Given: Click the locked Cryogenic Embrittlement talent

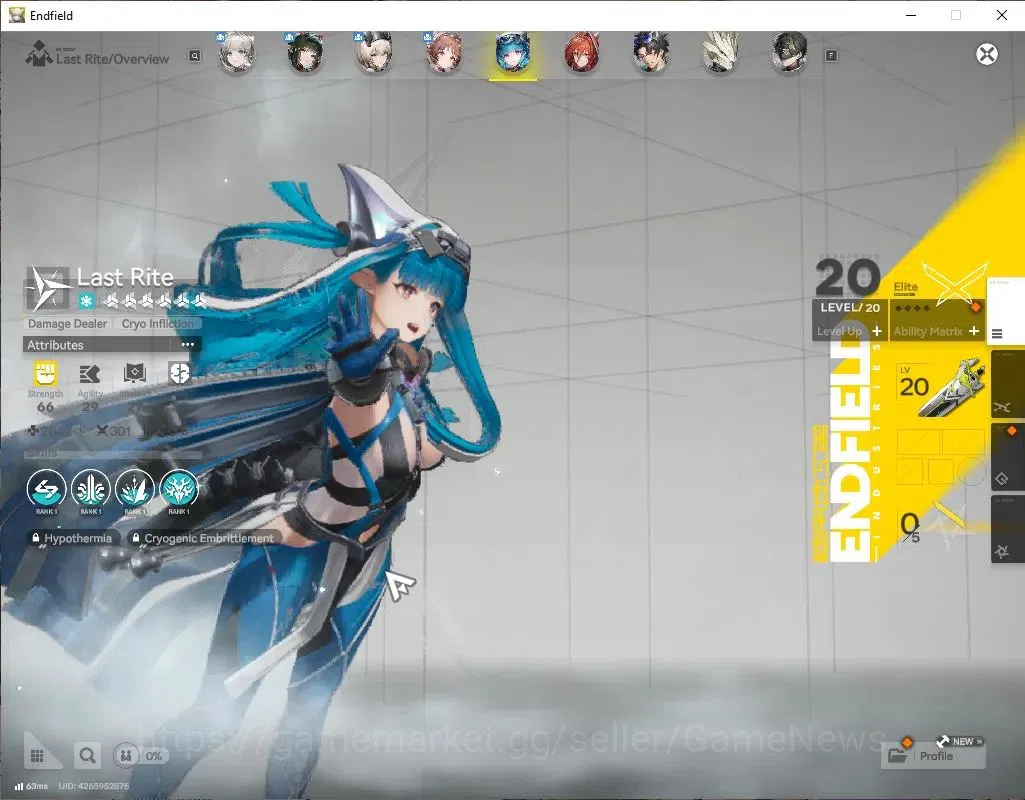Looking at the screenshot, I should click(x=203, y=539).
